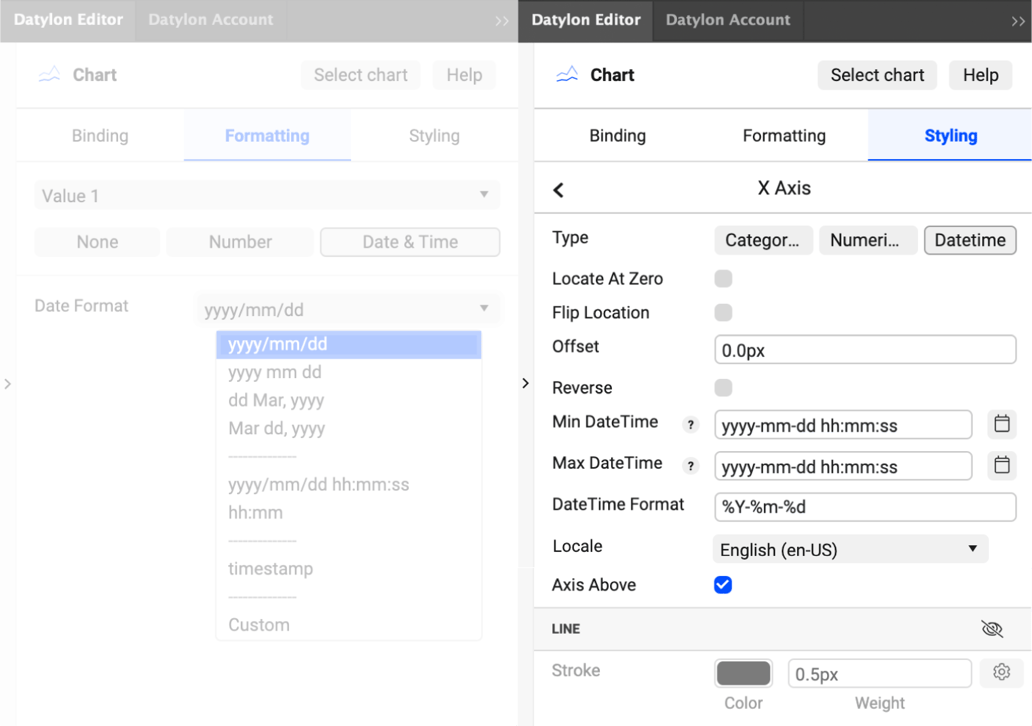Image resolution: width=1032 pixels, height=726 pixels.
Task: Choose Number format type in left panel
Action: 240,242
